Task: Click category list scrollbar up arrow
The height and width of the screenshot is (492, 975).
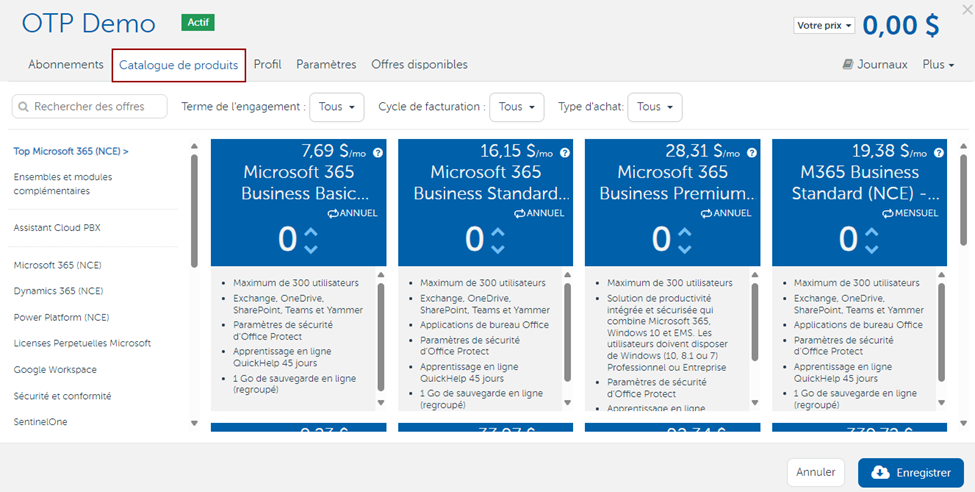Action: (x=194, y=146)
